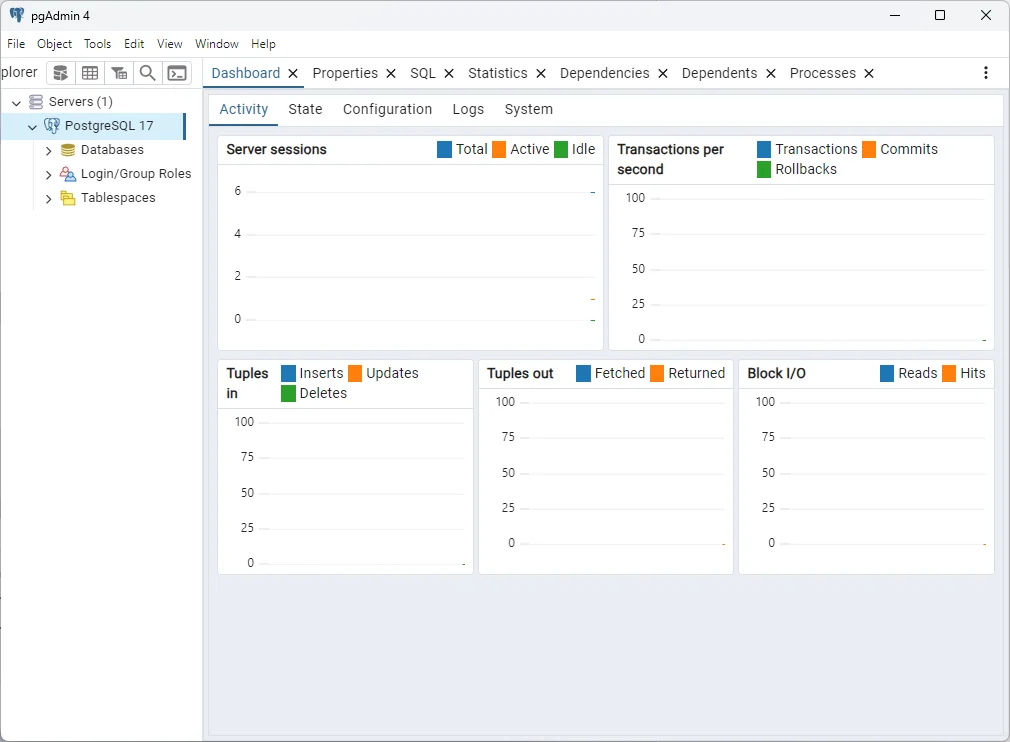This screenshot has height=742, width=1010.
Task: Open the File menu
Action: tap(16, 44)
